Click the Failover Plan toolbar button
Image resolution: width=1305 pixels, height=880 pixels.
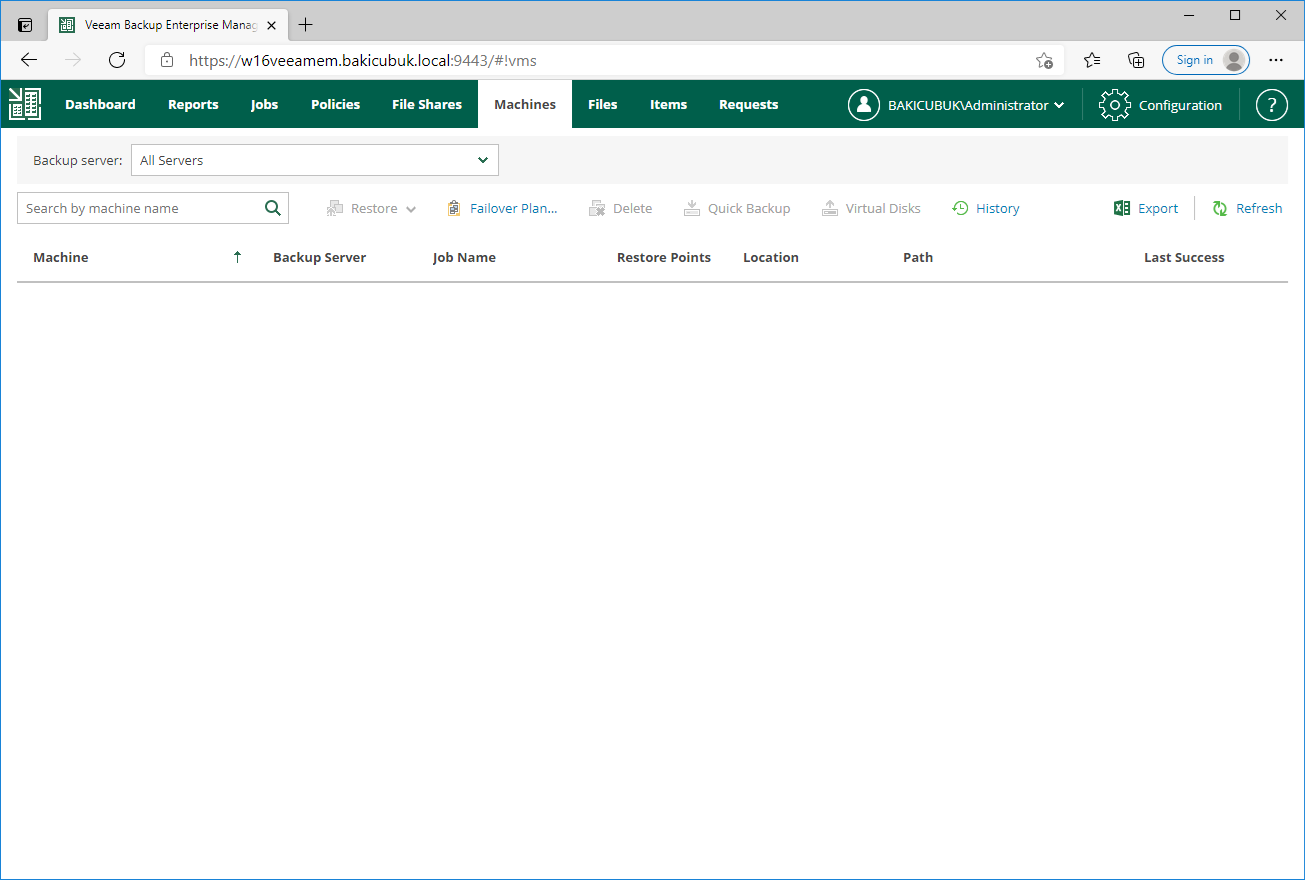(x=502, y=208)
